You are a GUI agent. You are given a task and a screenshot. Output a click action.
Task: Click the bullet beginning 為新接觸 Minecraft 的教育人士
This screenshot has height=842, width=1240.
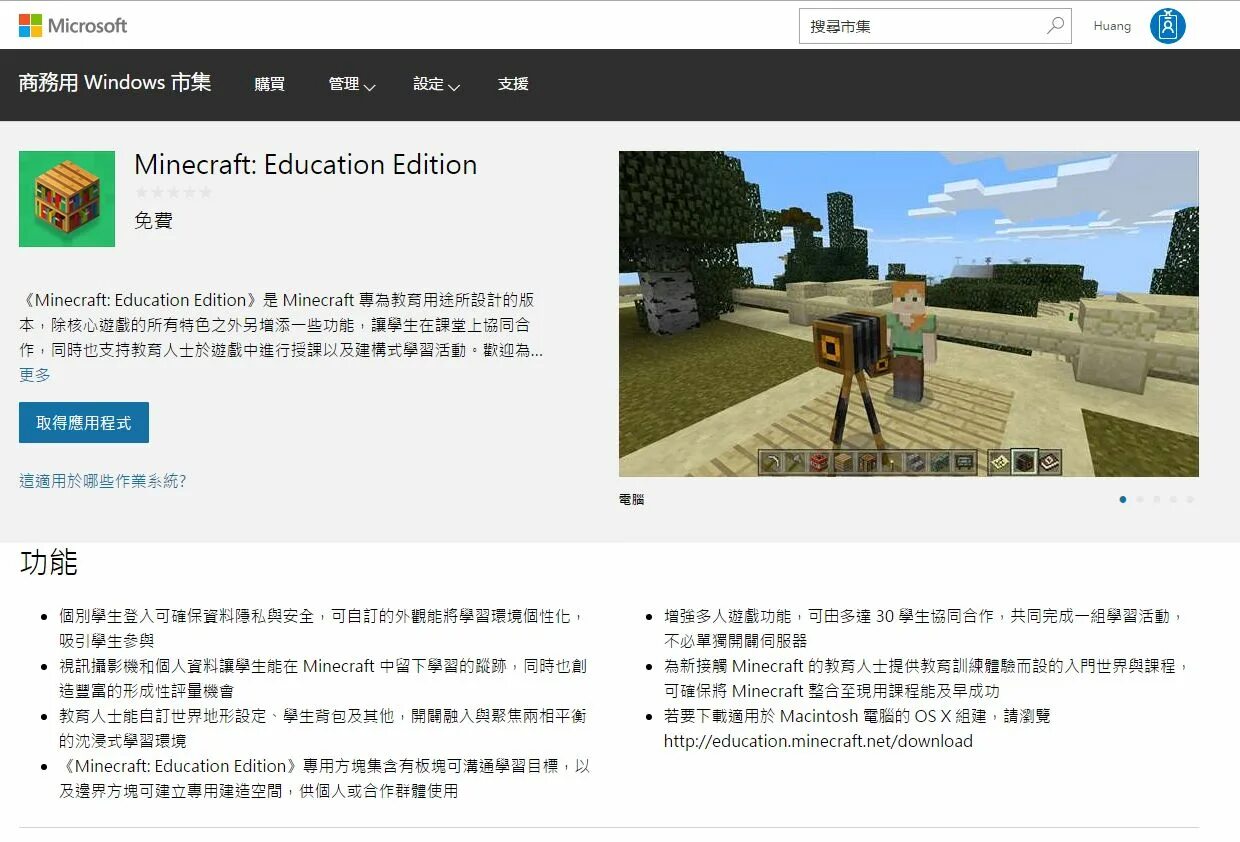point(926,678)
